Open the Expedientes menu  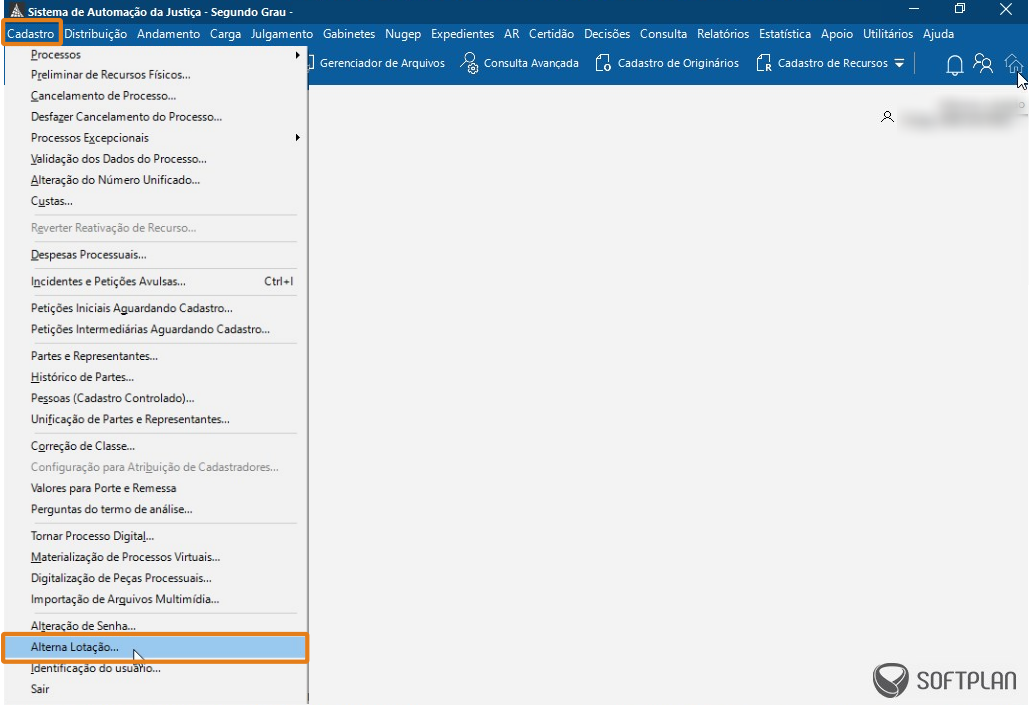tap(462, 33)
